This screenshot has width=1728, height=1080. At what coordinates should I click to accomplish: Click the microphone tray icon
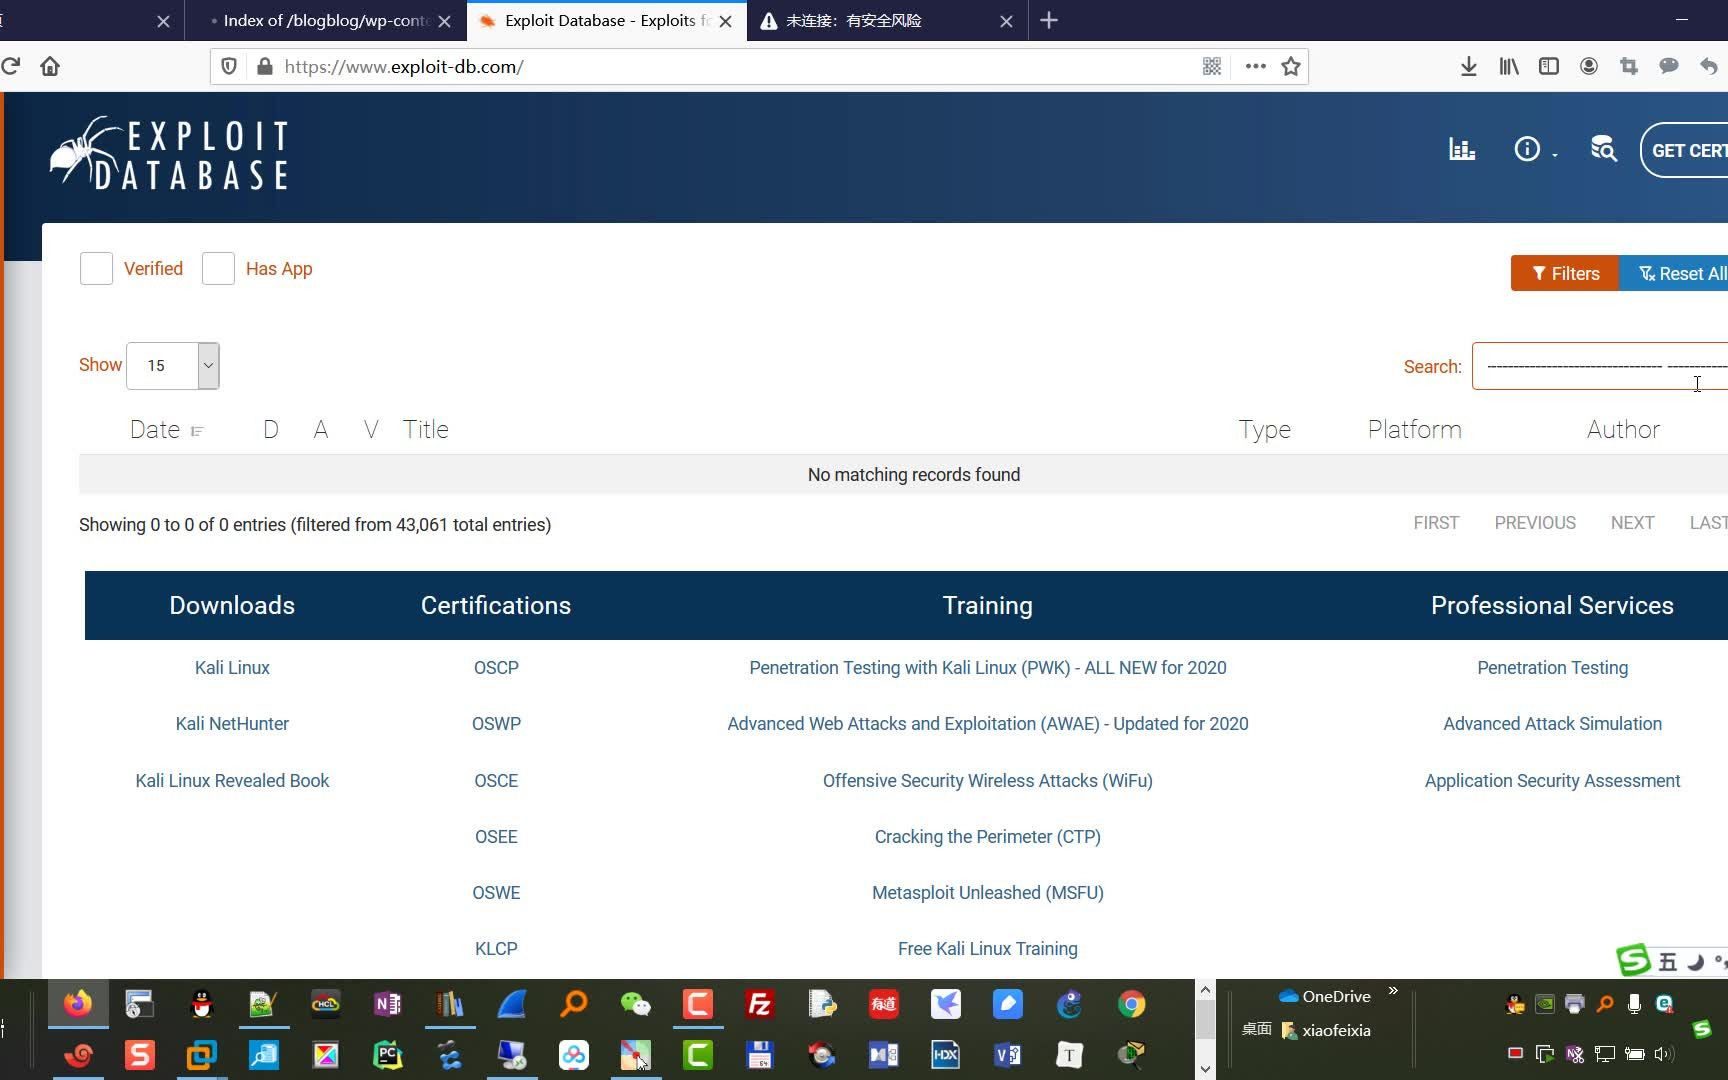coord(1634,1004)
